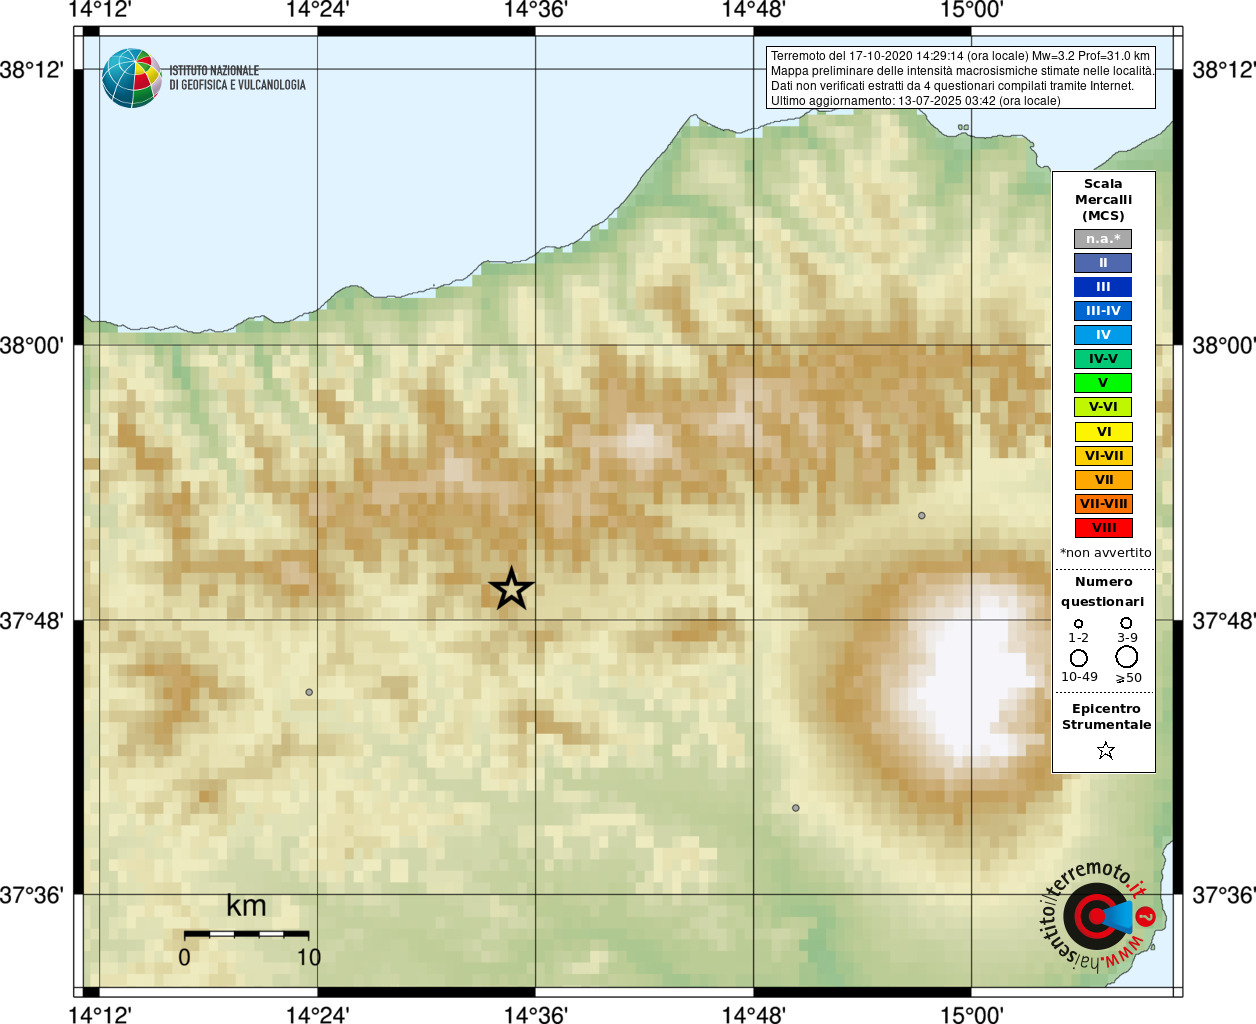Click the 'Mappa preliminare delle intensità' text line
The width and height of the screenshot is (1256, 1024).
click(x=962, y=71)
